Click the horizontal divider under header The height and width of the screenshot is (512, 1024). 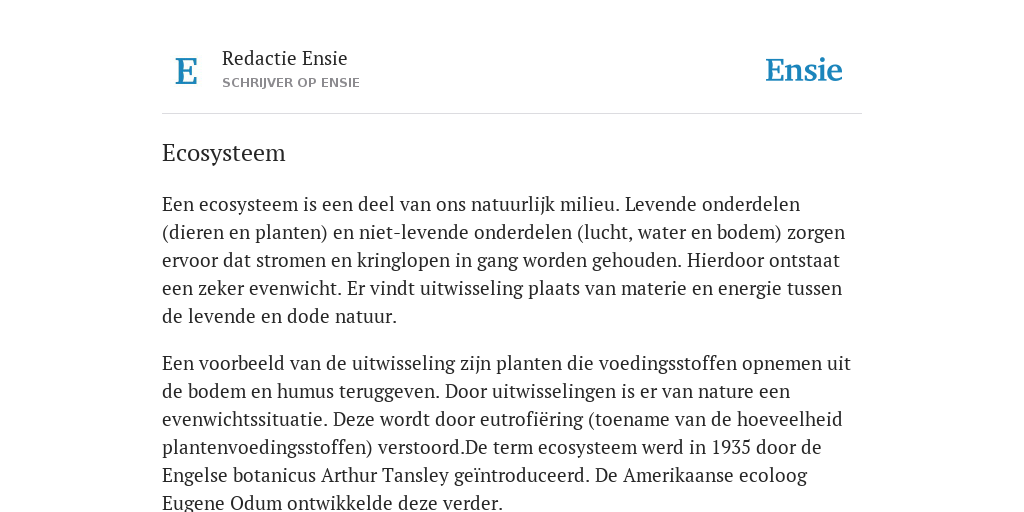pos(512,114)
